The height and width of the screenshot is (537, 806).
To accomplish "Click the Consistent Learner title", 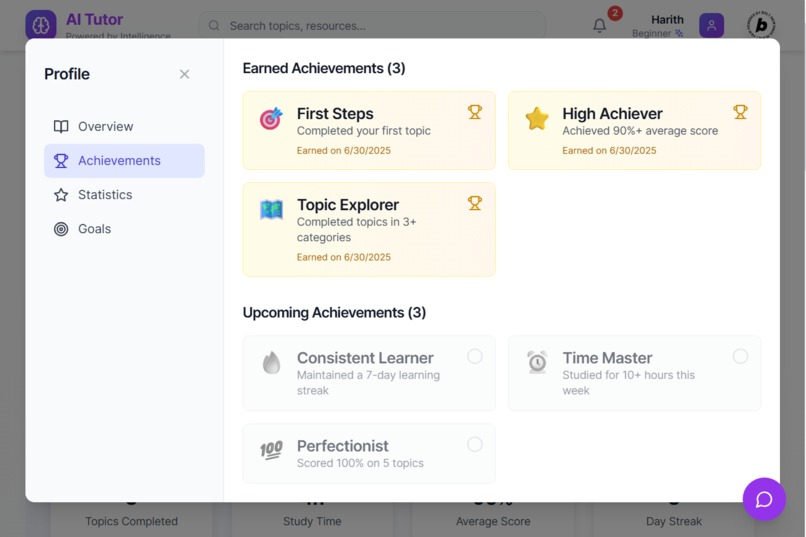I will click(365, 358).
